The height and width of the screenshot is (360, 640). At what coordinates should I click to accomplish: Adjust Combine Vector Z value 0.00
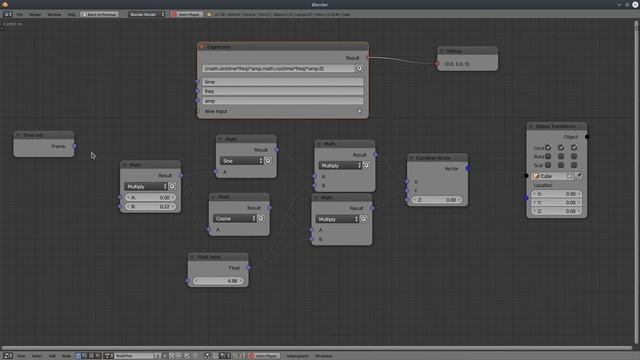point(437,200)
